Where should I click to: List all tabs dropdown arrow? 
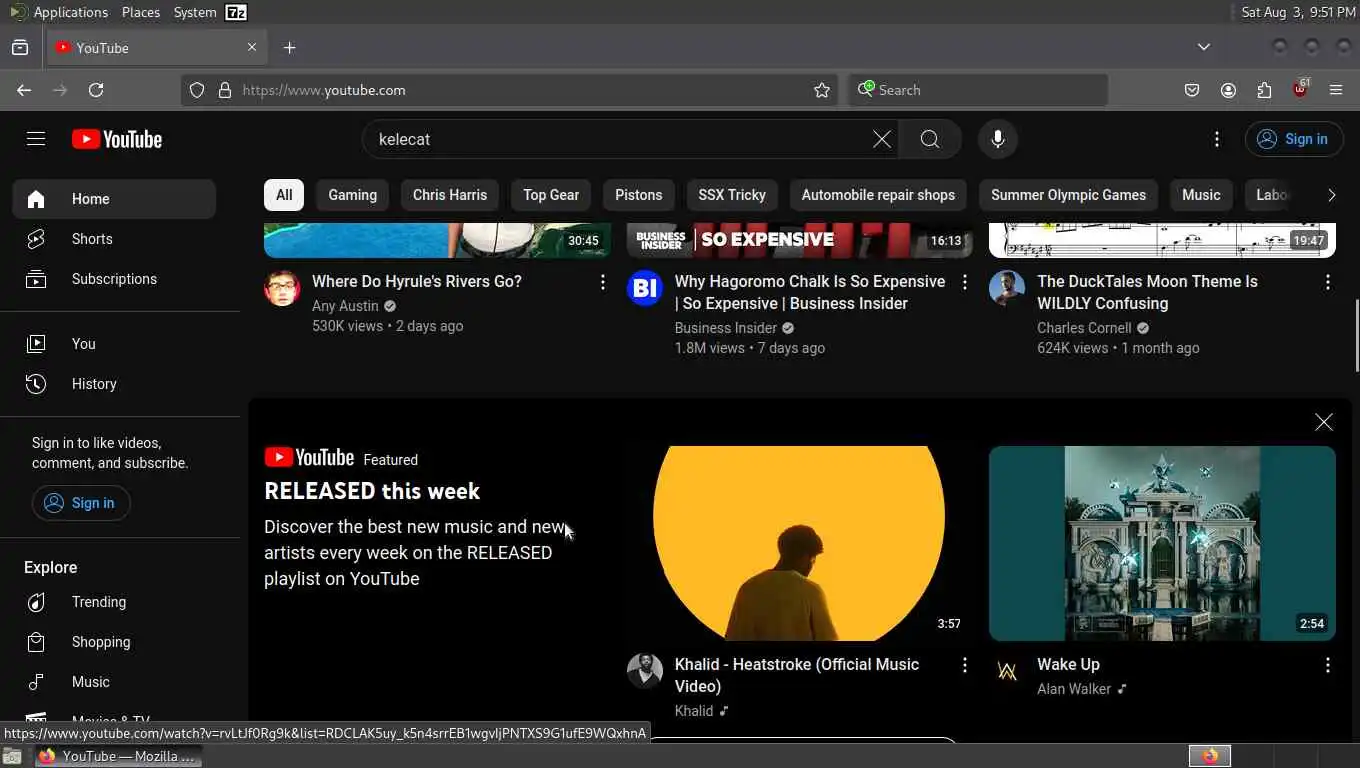click(1204, 47)
